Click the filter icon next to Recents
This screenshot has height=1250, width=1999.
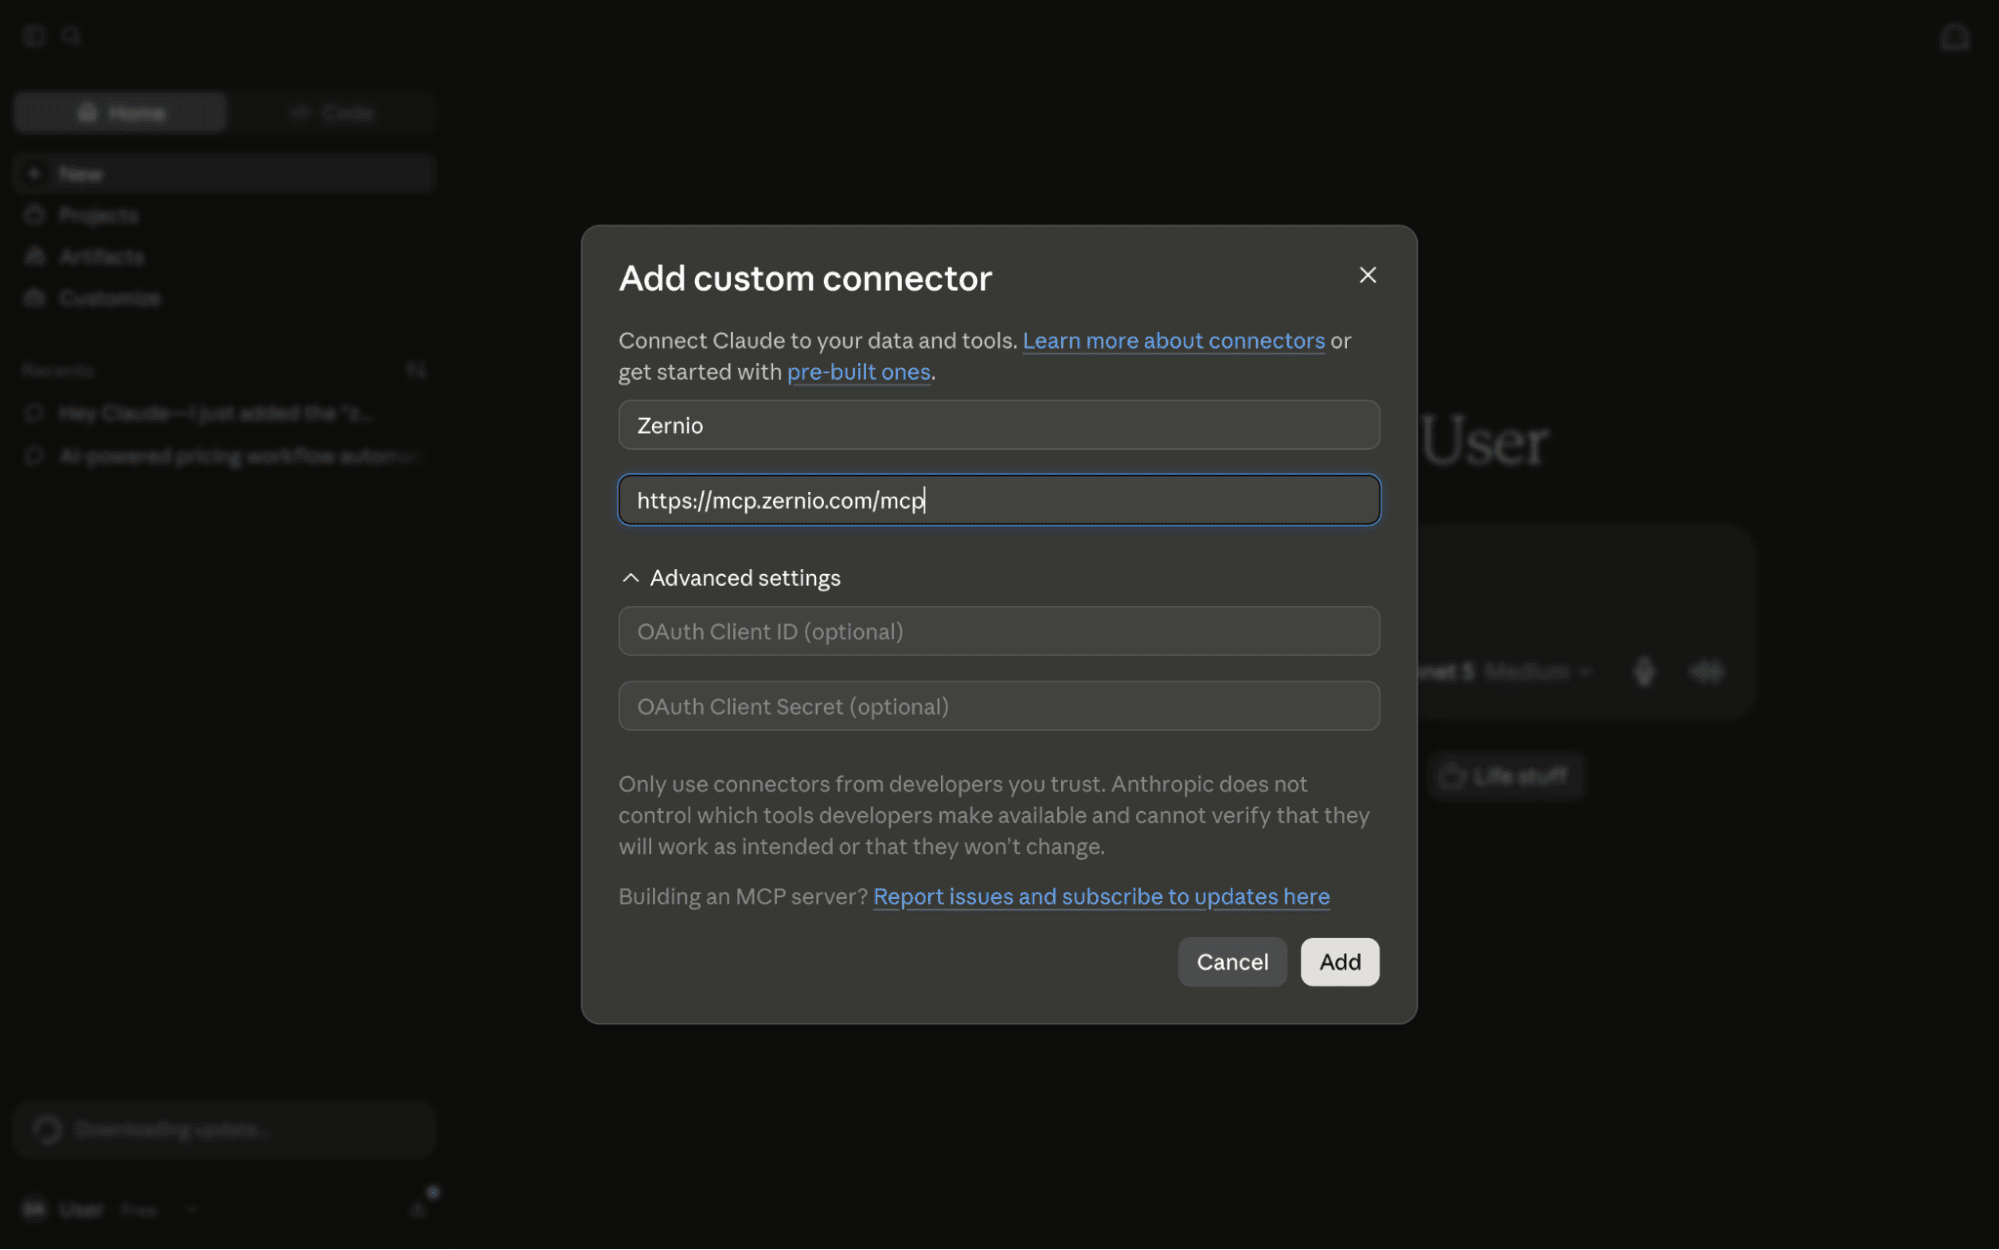click(x=416, y=371)
